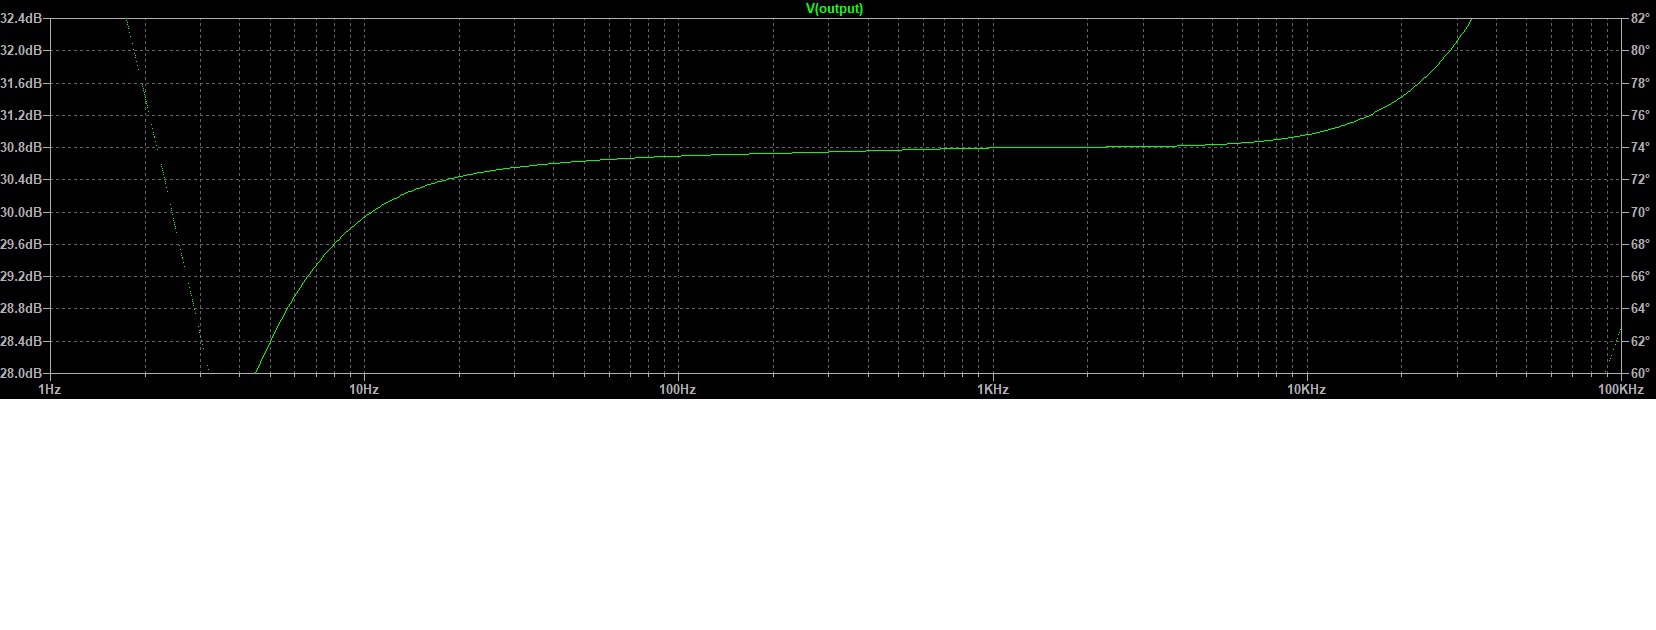The image size is (1656, 630).
Task: Click the 32.0dB magnitude axis label
Action: click(20, 50)
